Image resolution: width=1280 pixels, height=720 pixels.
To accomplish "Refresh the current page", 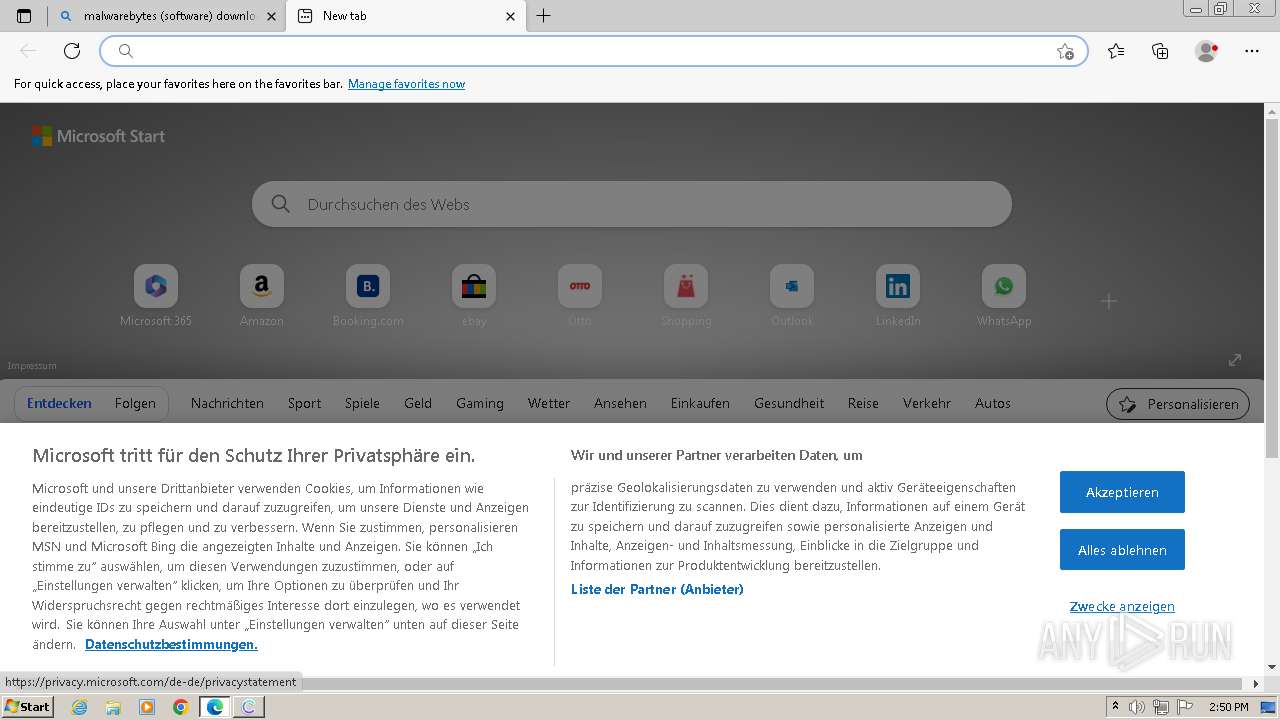I will (x=72, y=51).
